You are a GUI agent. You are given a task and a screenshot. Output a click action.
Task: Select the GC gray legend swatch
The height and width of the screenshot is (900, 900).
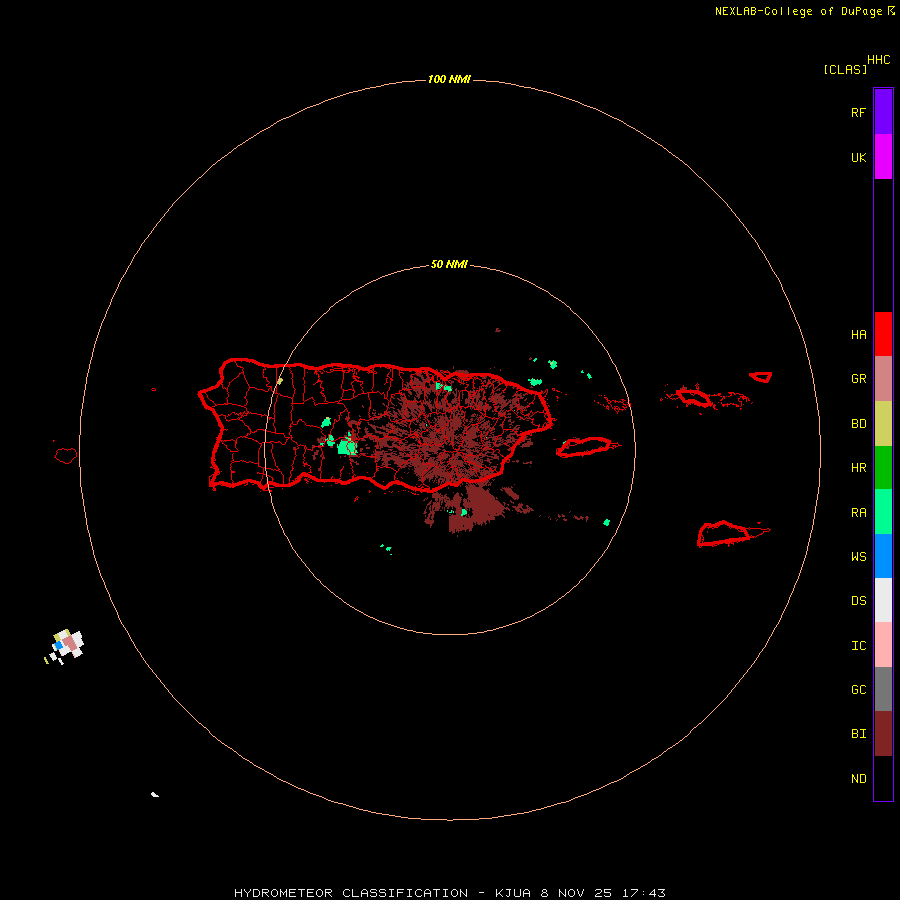(883, 689)
